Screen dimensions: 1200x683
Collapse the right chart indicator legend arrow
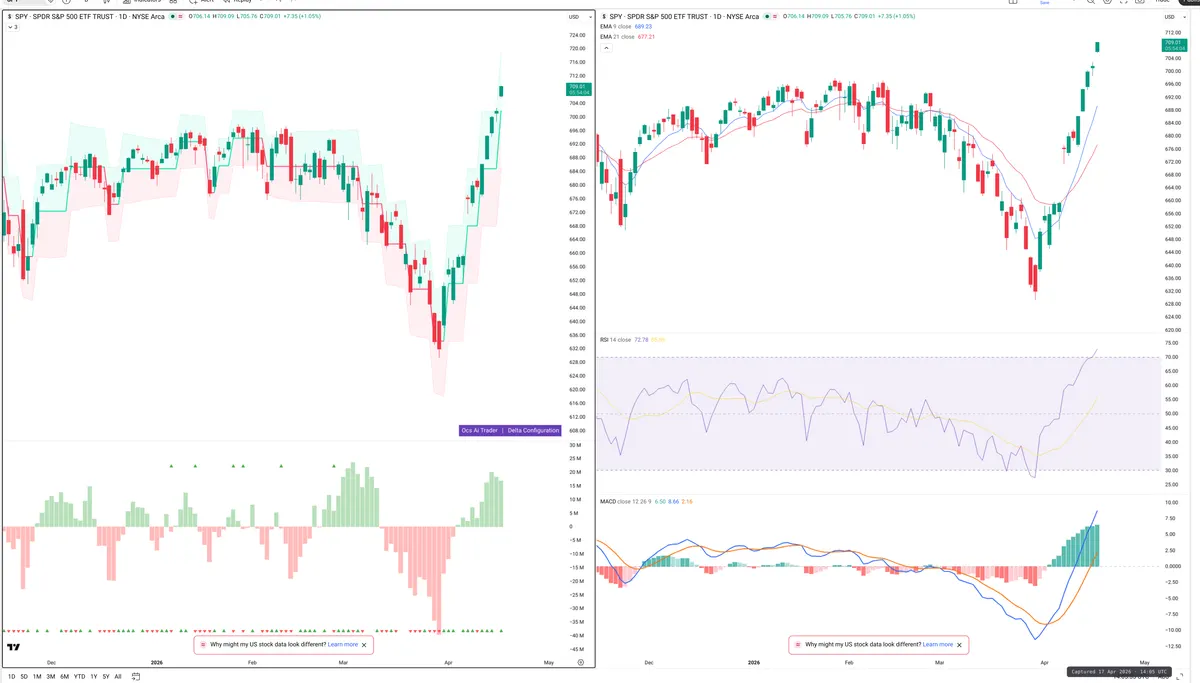605,47
